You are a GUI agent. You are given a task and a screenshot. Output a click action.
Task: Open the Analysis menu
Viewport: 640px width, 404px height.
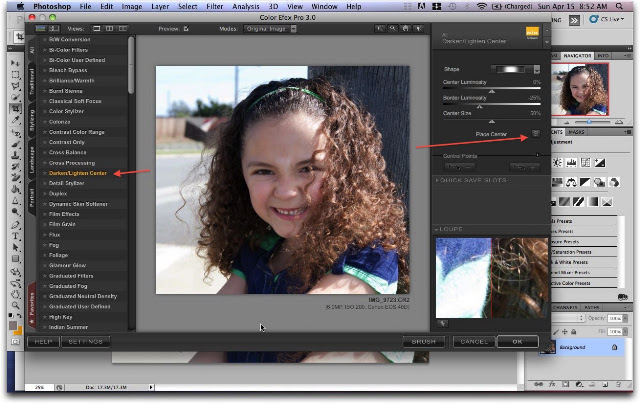click(246, 6)
